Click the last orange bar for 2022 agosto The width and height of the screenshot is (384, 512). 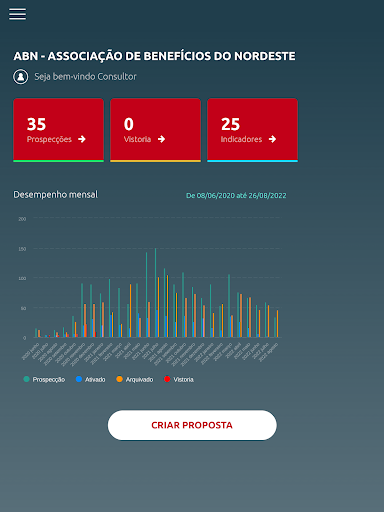pos(277,324)
